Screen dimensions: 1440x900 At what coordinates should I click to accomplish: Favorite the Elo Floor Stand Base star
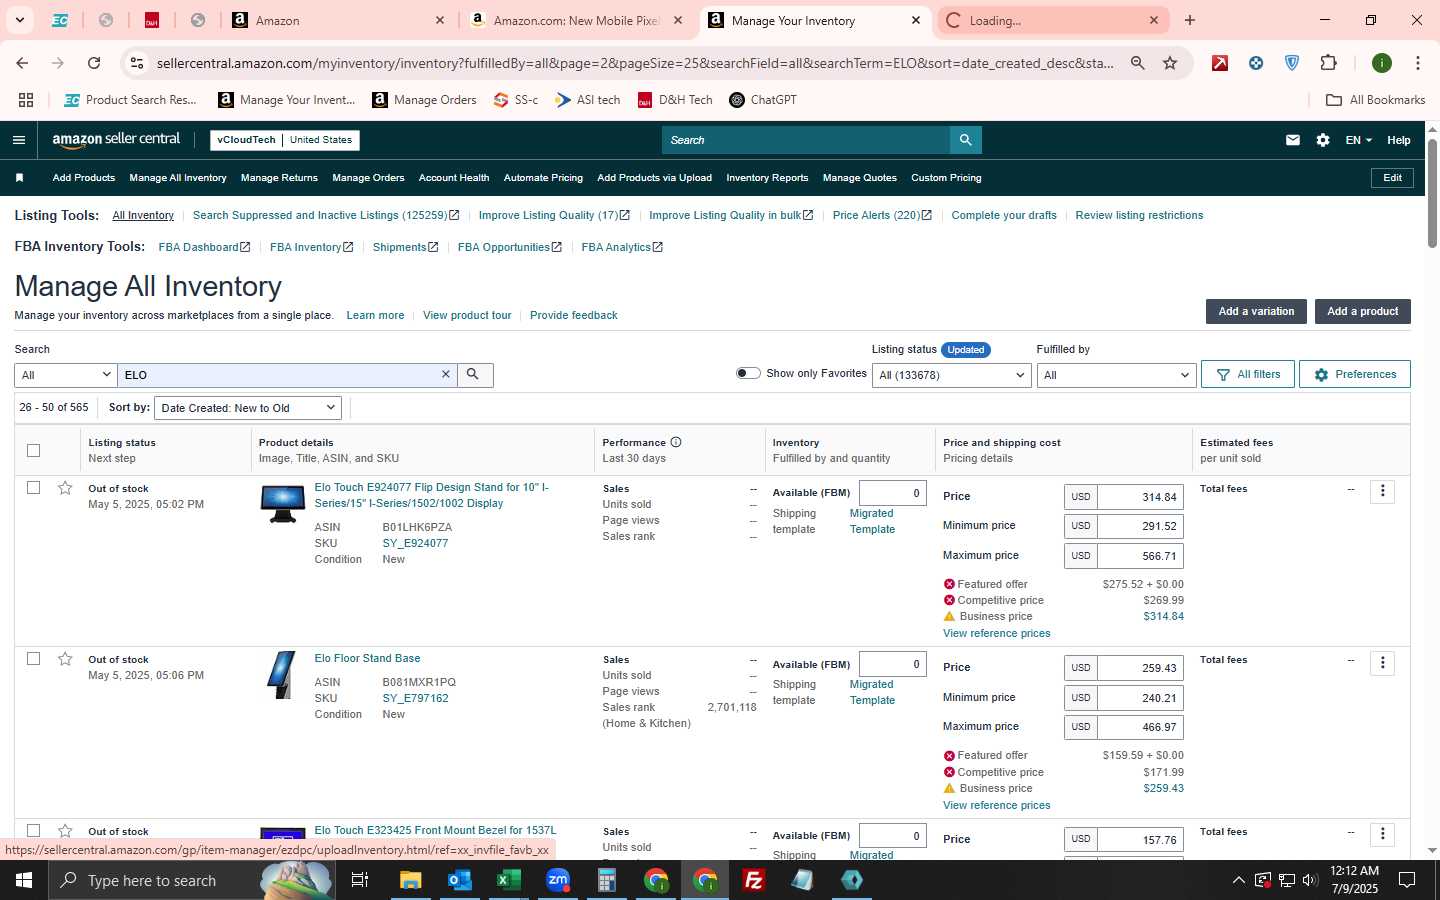coord(65,659)
